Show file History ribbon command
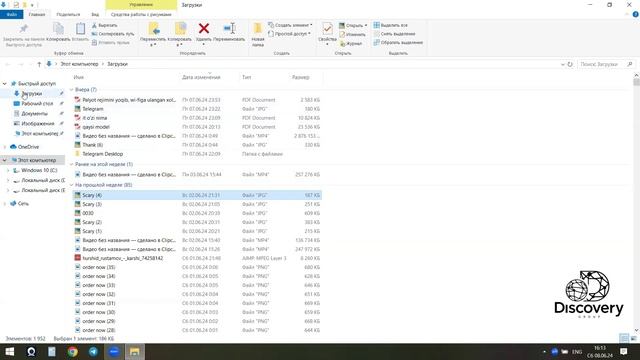 [x=351, y=43]
